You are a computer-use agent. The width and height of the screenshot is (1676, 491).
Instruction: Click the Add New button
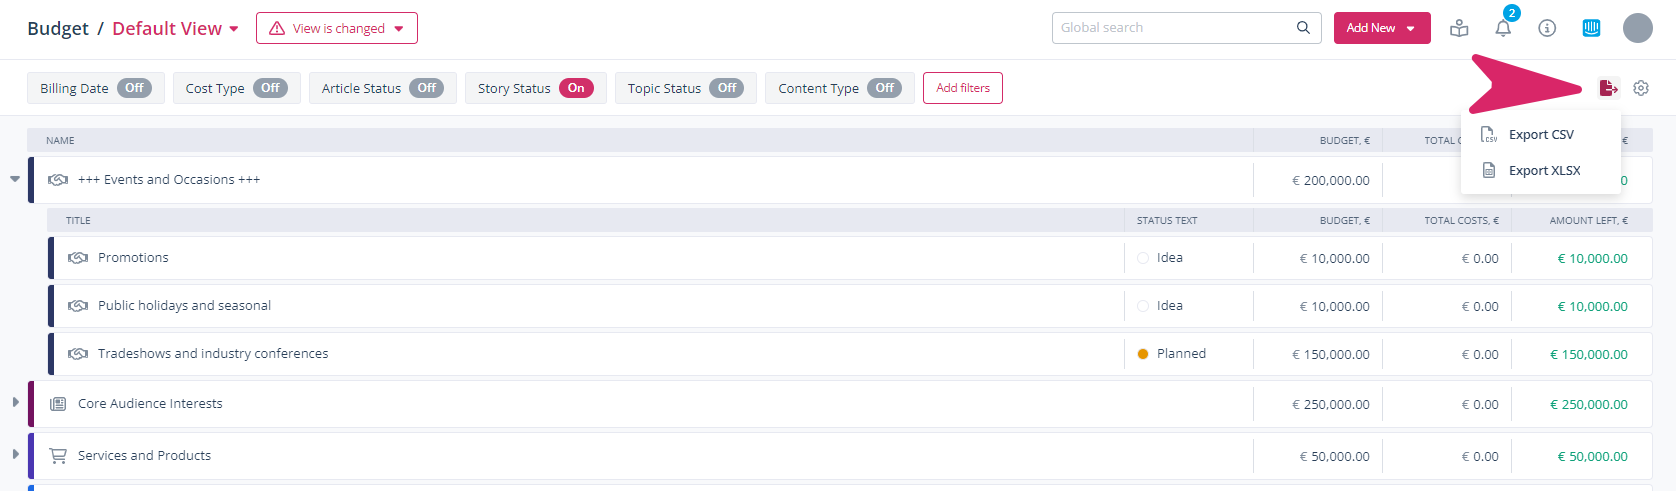1381,28
